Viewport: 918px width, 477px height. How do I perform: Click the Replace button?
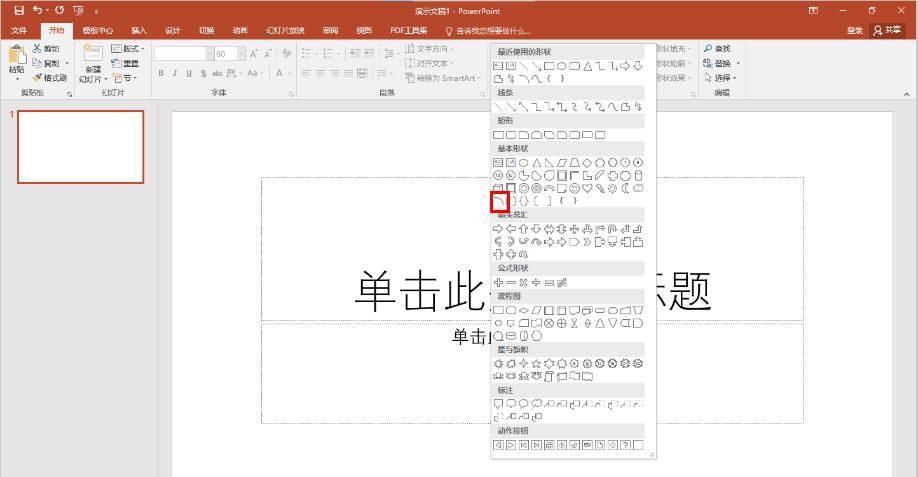722,63
